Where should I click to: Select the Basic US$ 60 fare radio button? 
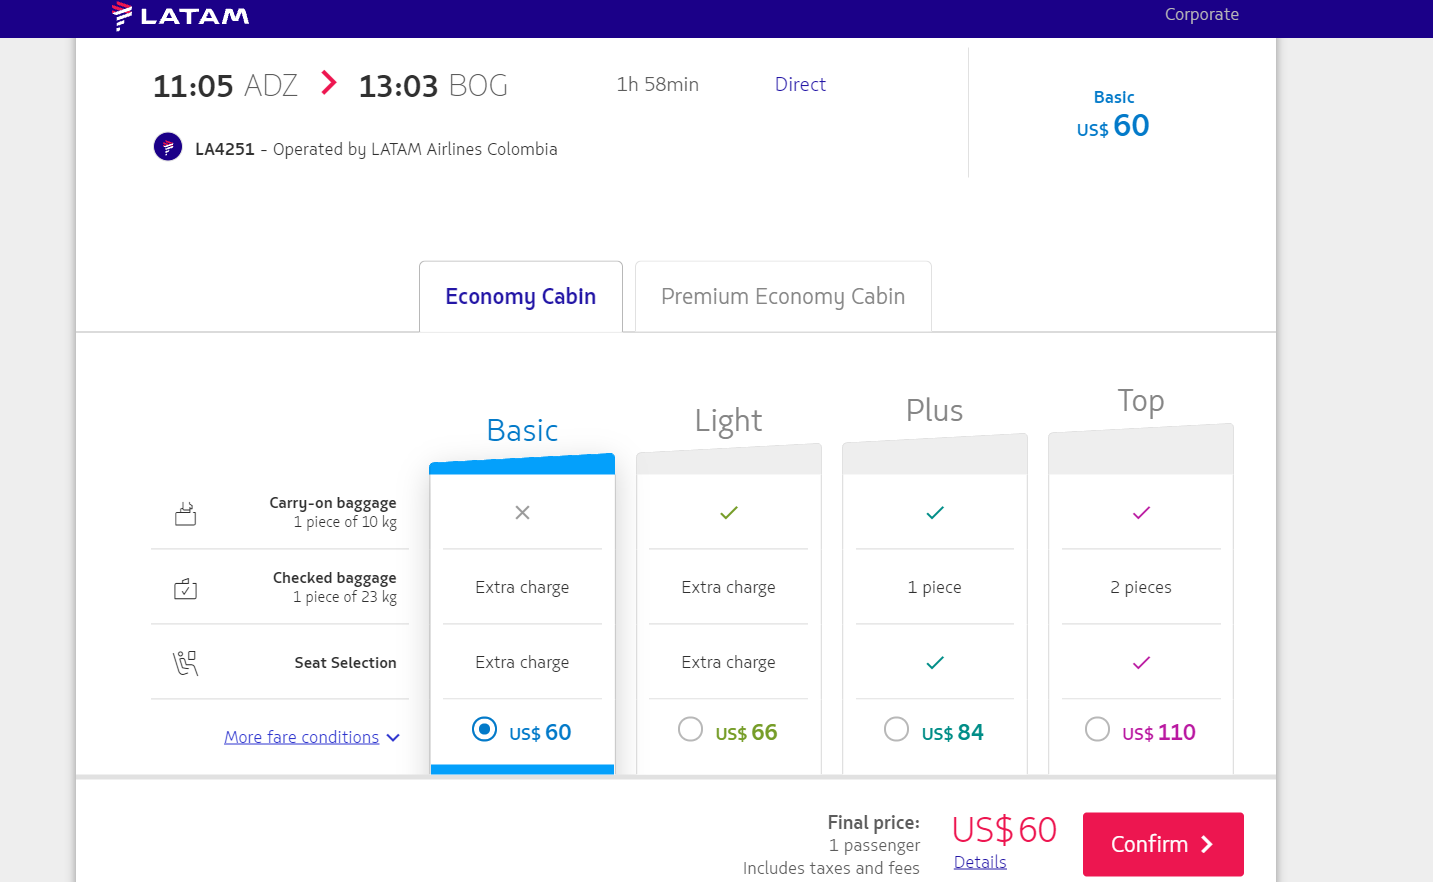484,729
